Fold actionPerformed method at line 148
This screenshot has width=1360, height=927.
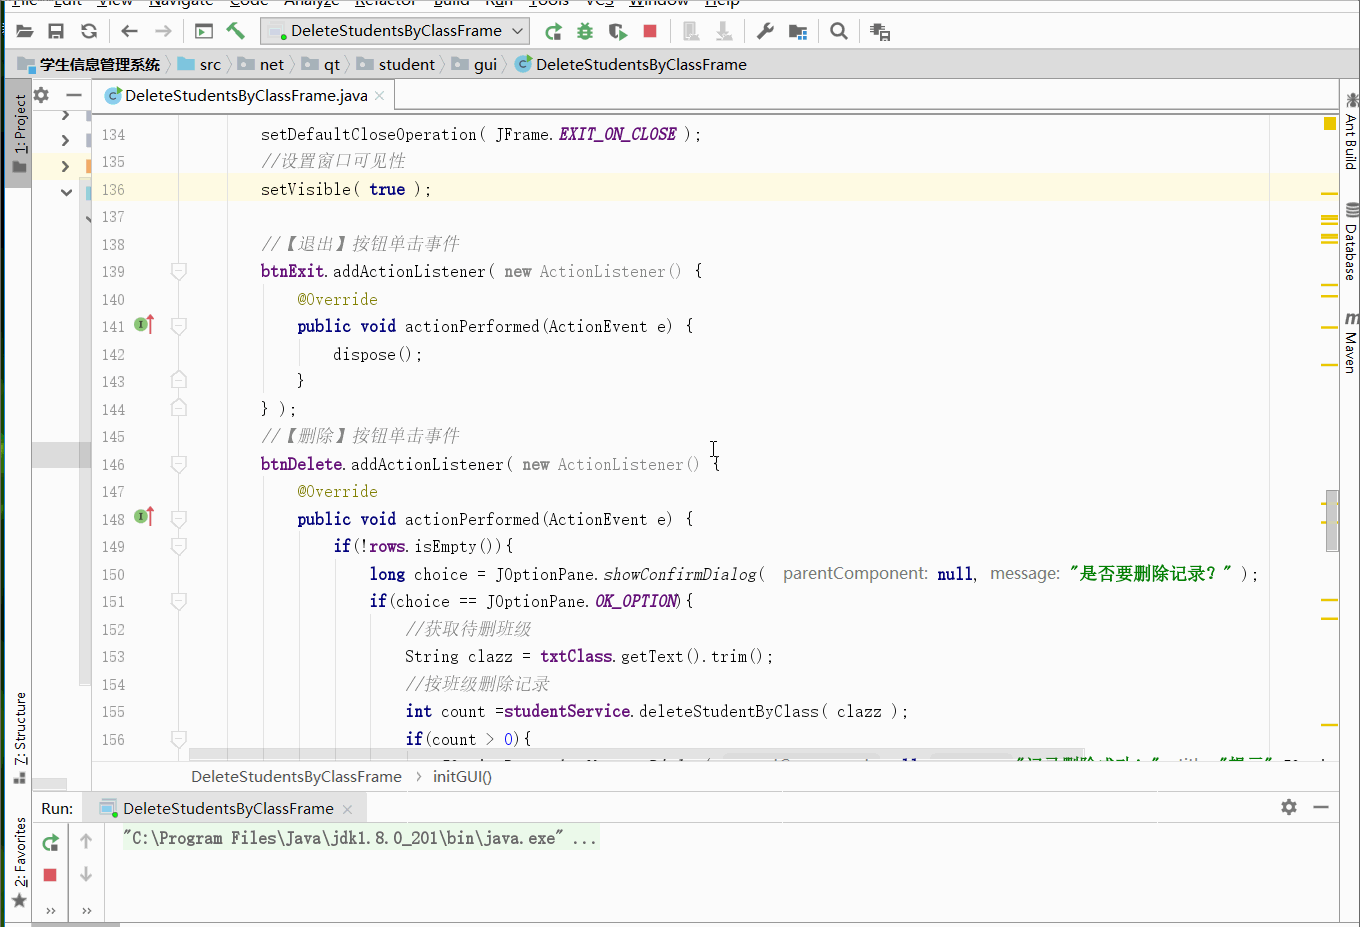pos(179,519)
